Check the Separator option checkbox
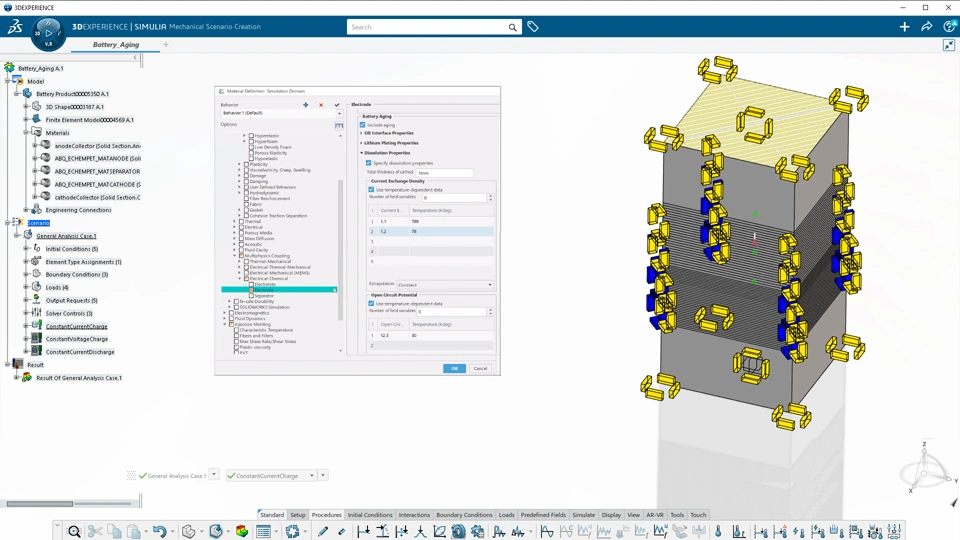Screen dimensions: 960x540 click(251, 296)
